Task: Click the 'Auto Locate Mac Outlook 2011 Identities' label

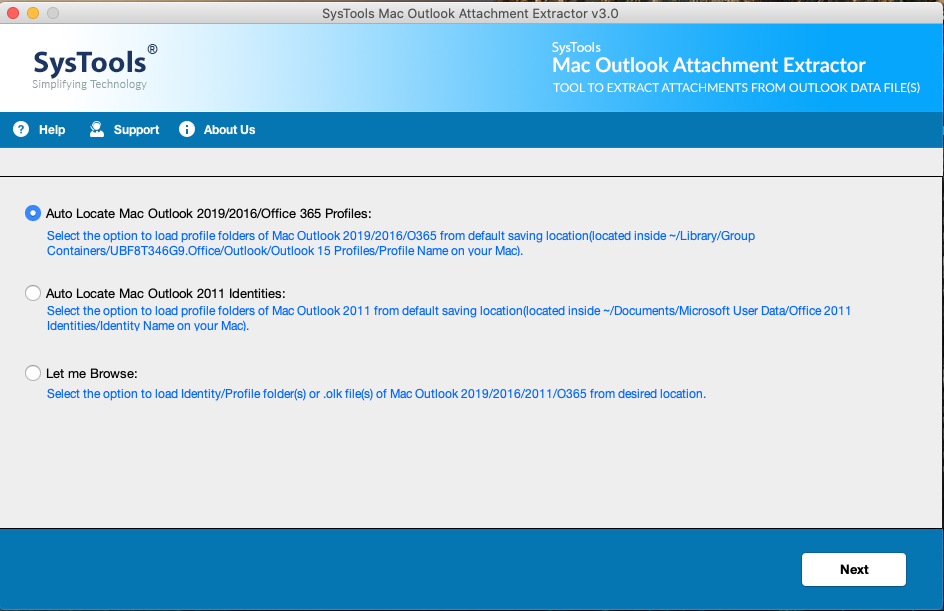Action: [x=166, y=293]
